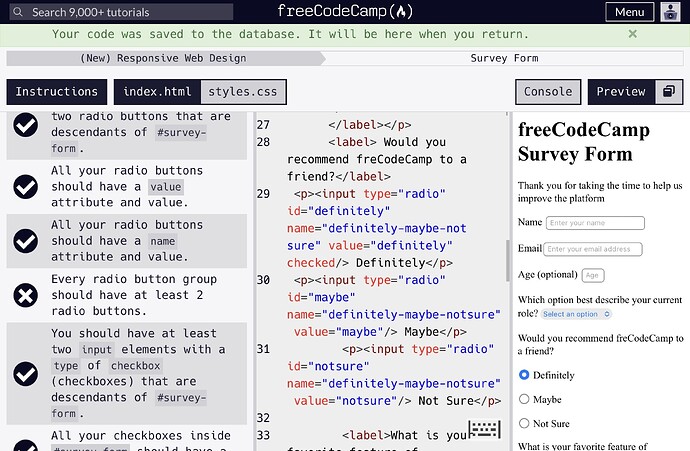The height and width of the screenshot is (451, 690).
Task: Select the Maybe radio button
Action: pos(524,399)
